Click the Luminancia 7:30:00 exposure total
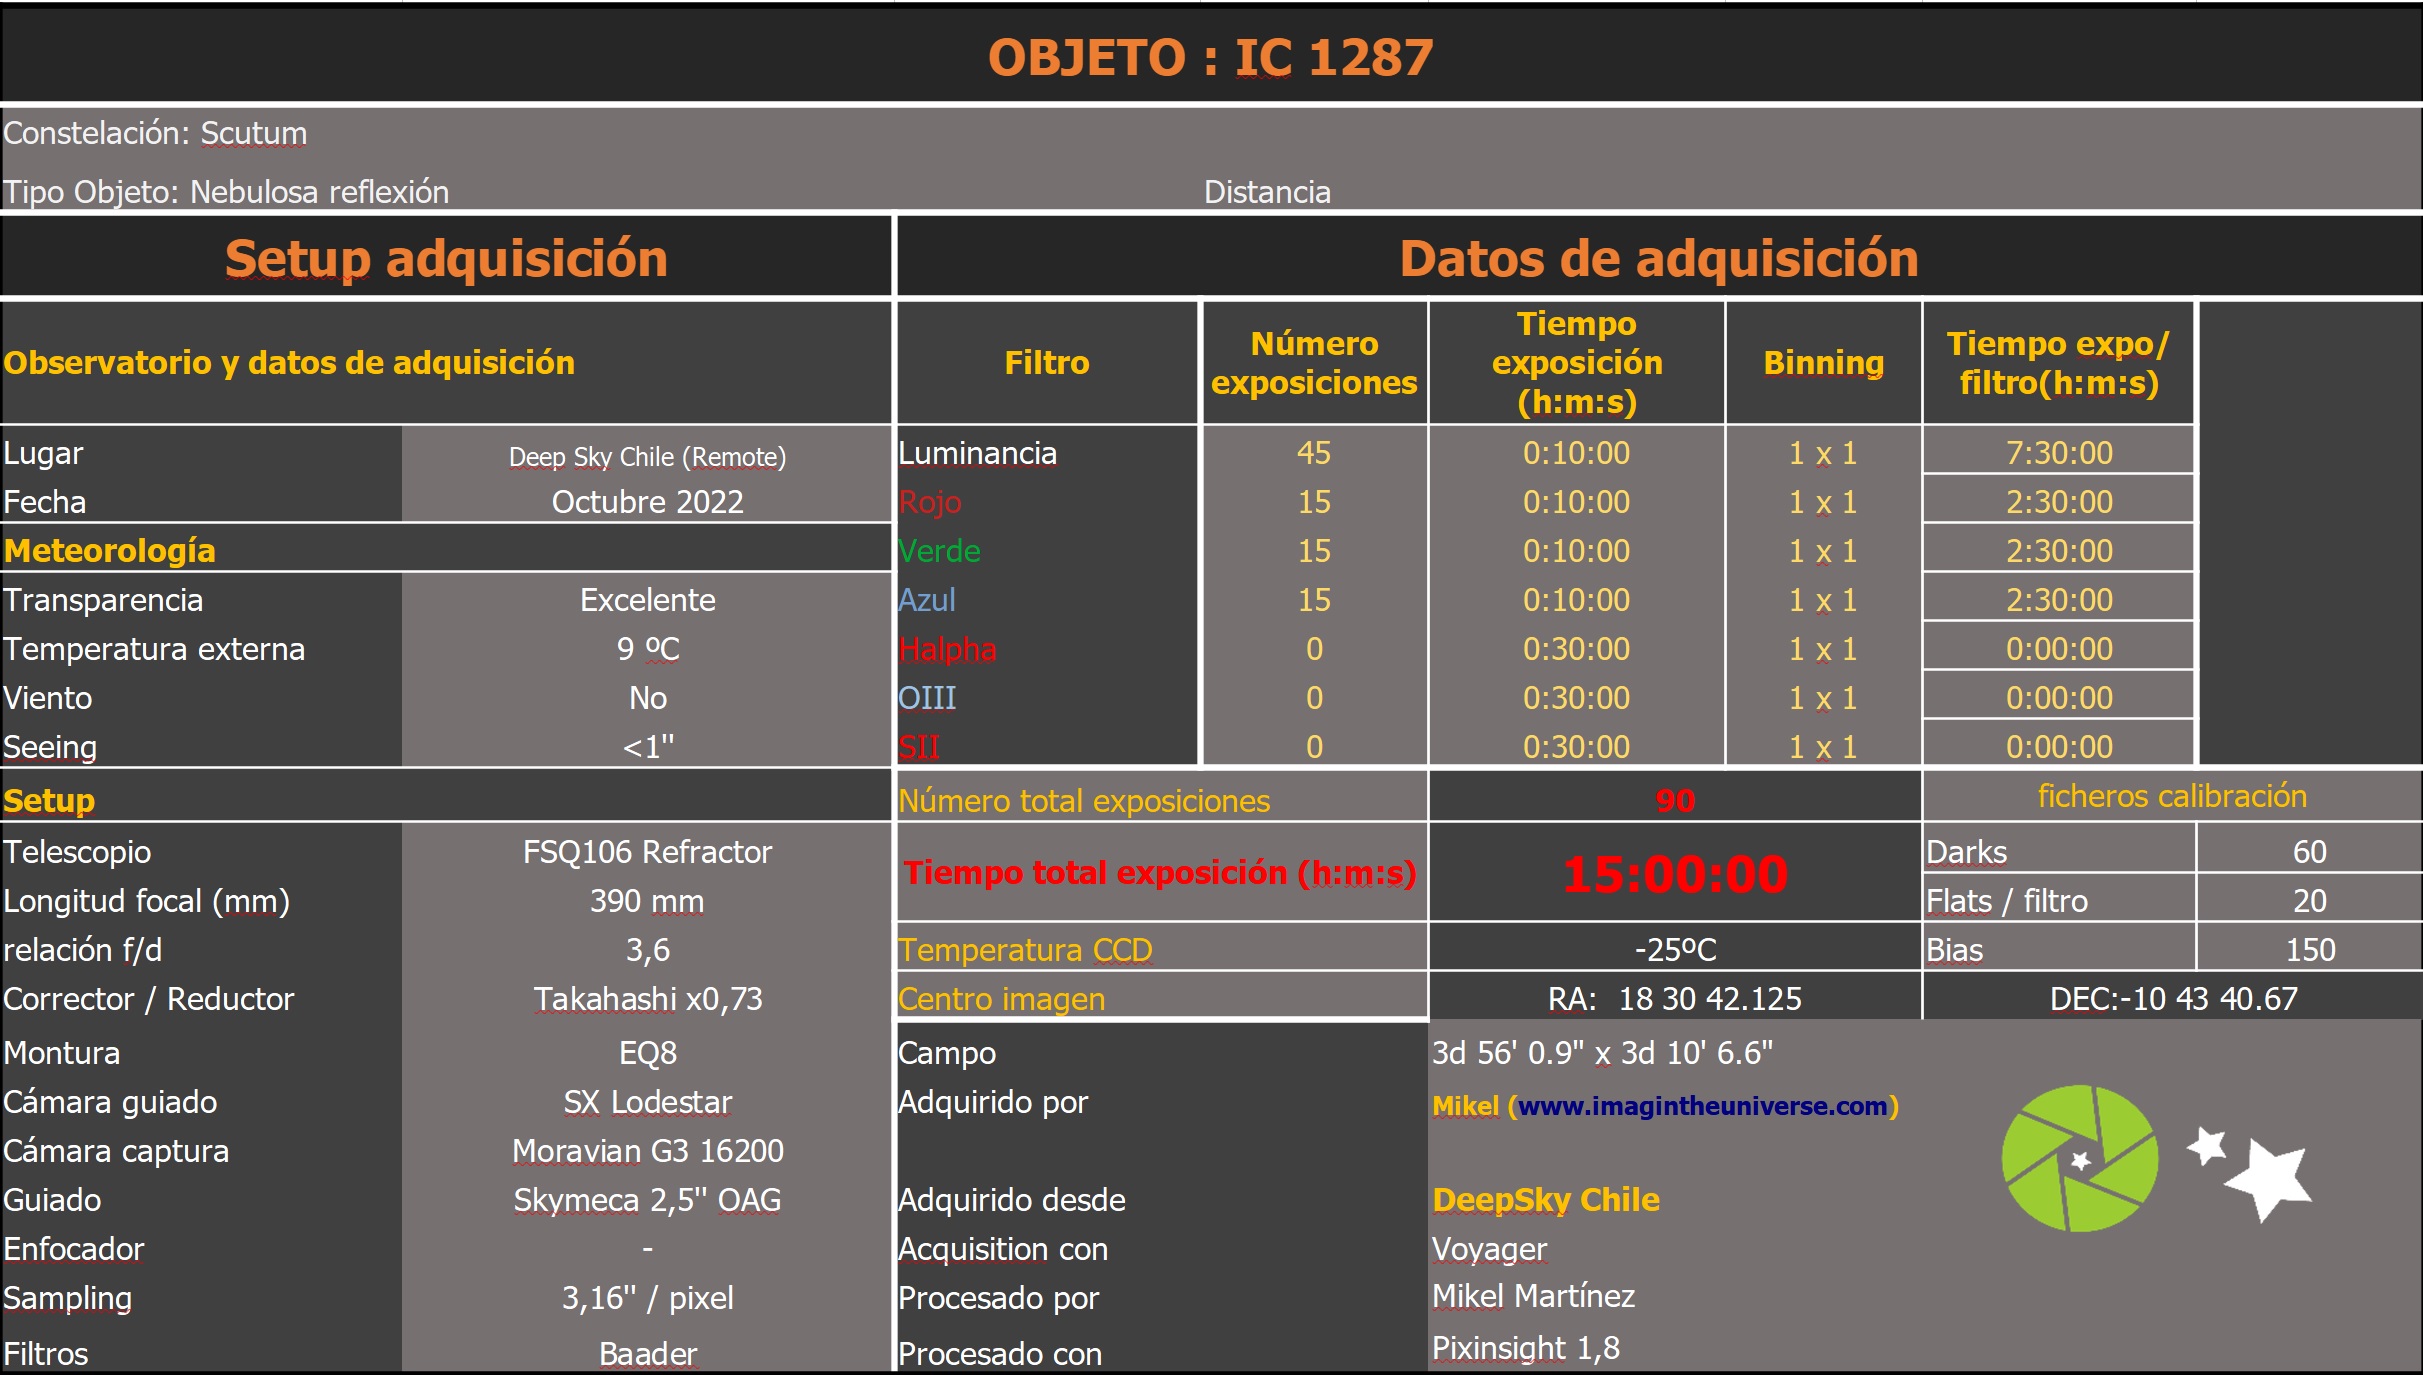The image size is (2423, 1375). 2058,453
